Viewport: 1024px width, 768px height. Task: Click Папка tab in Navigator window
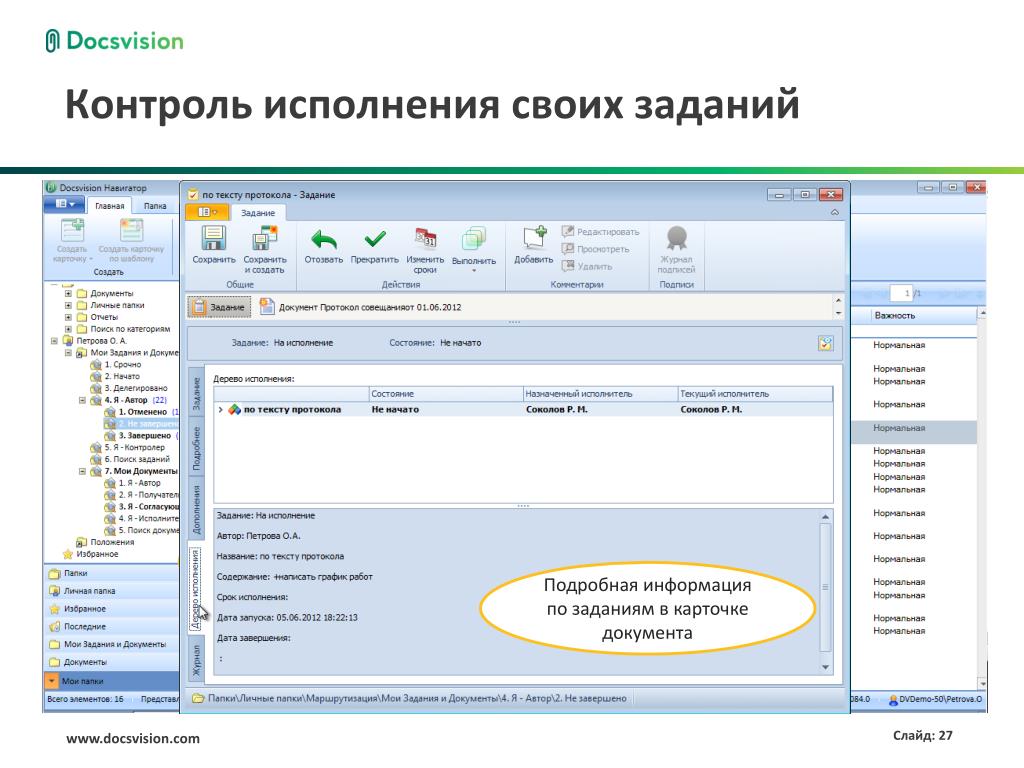pyautogui.click(x=155, y=206)
